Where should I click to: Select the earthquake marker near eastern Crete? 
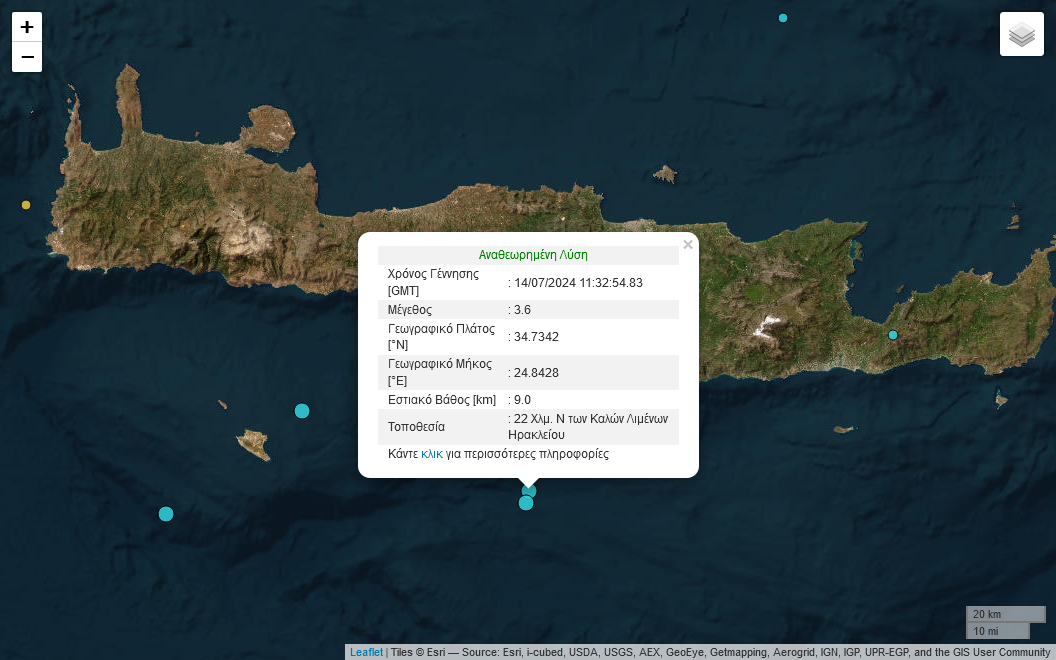click(893, 335)
